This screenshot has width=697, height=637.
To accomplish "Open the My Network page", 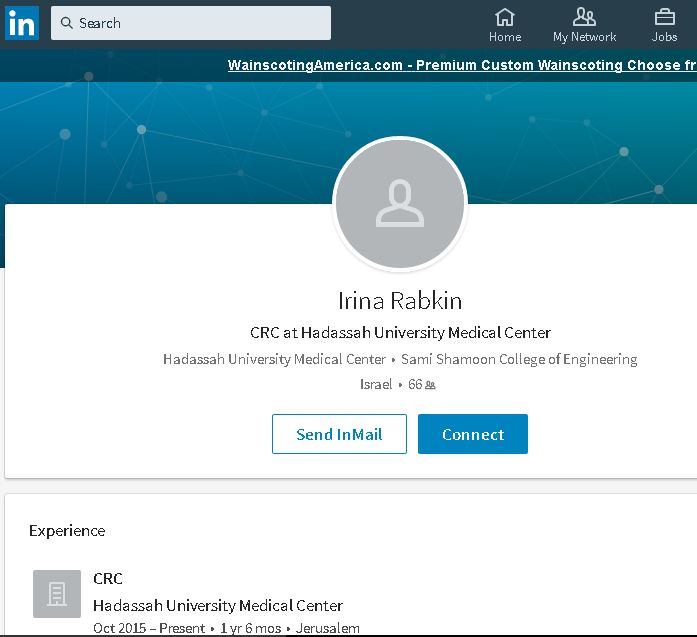I will point(584,25).
